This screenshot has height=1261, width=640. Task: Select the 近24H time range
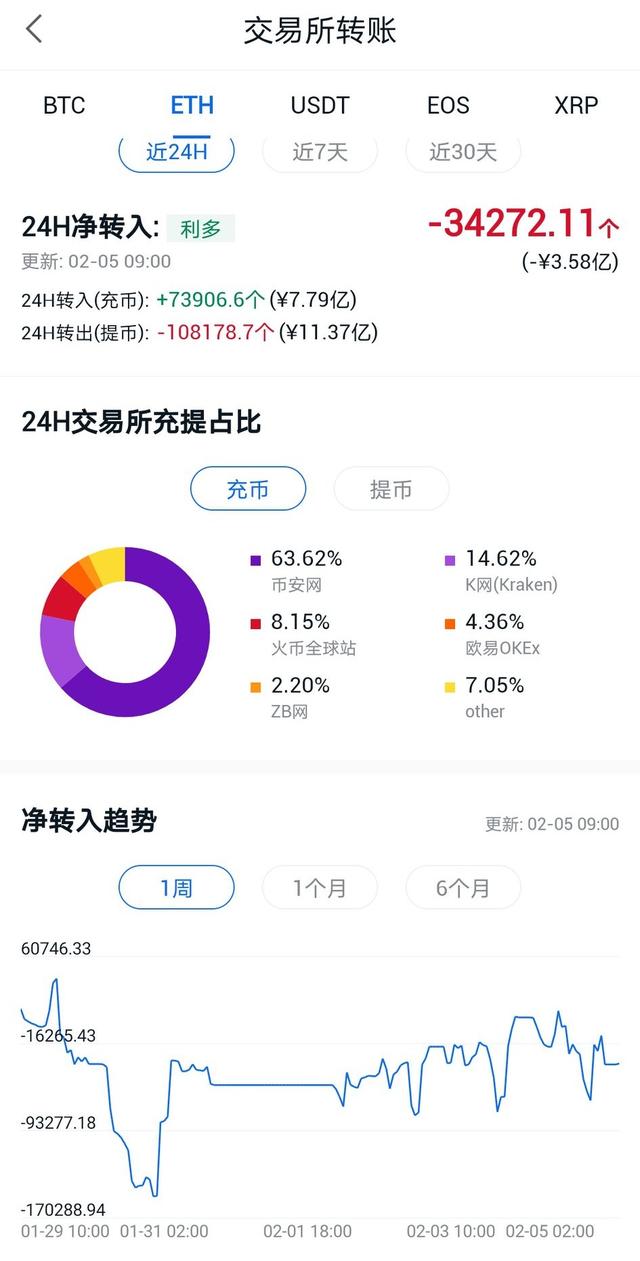point(176,152)
